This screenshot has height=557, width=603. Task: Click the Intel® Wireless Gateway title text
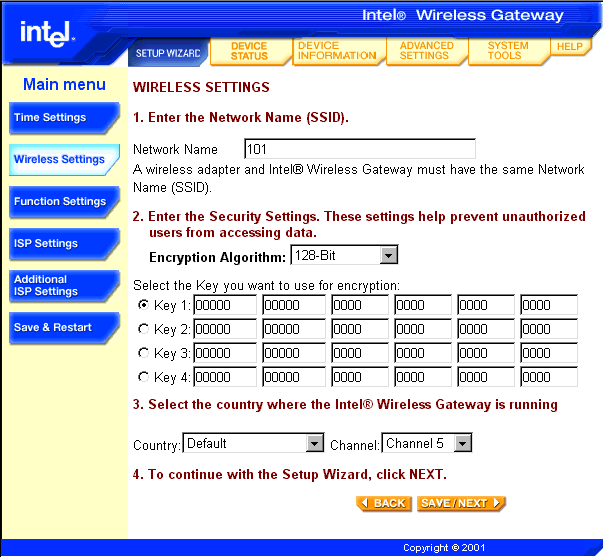(463, 15)
